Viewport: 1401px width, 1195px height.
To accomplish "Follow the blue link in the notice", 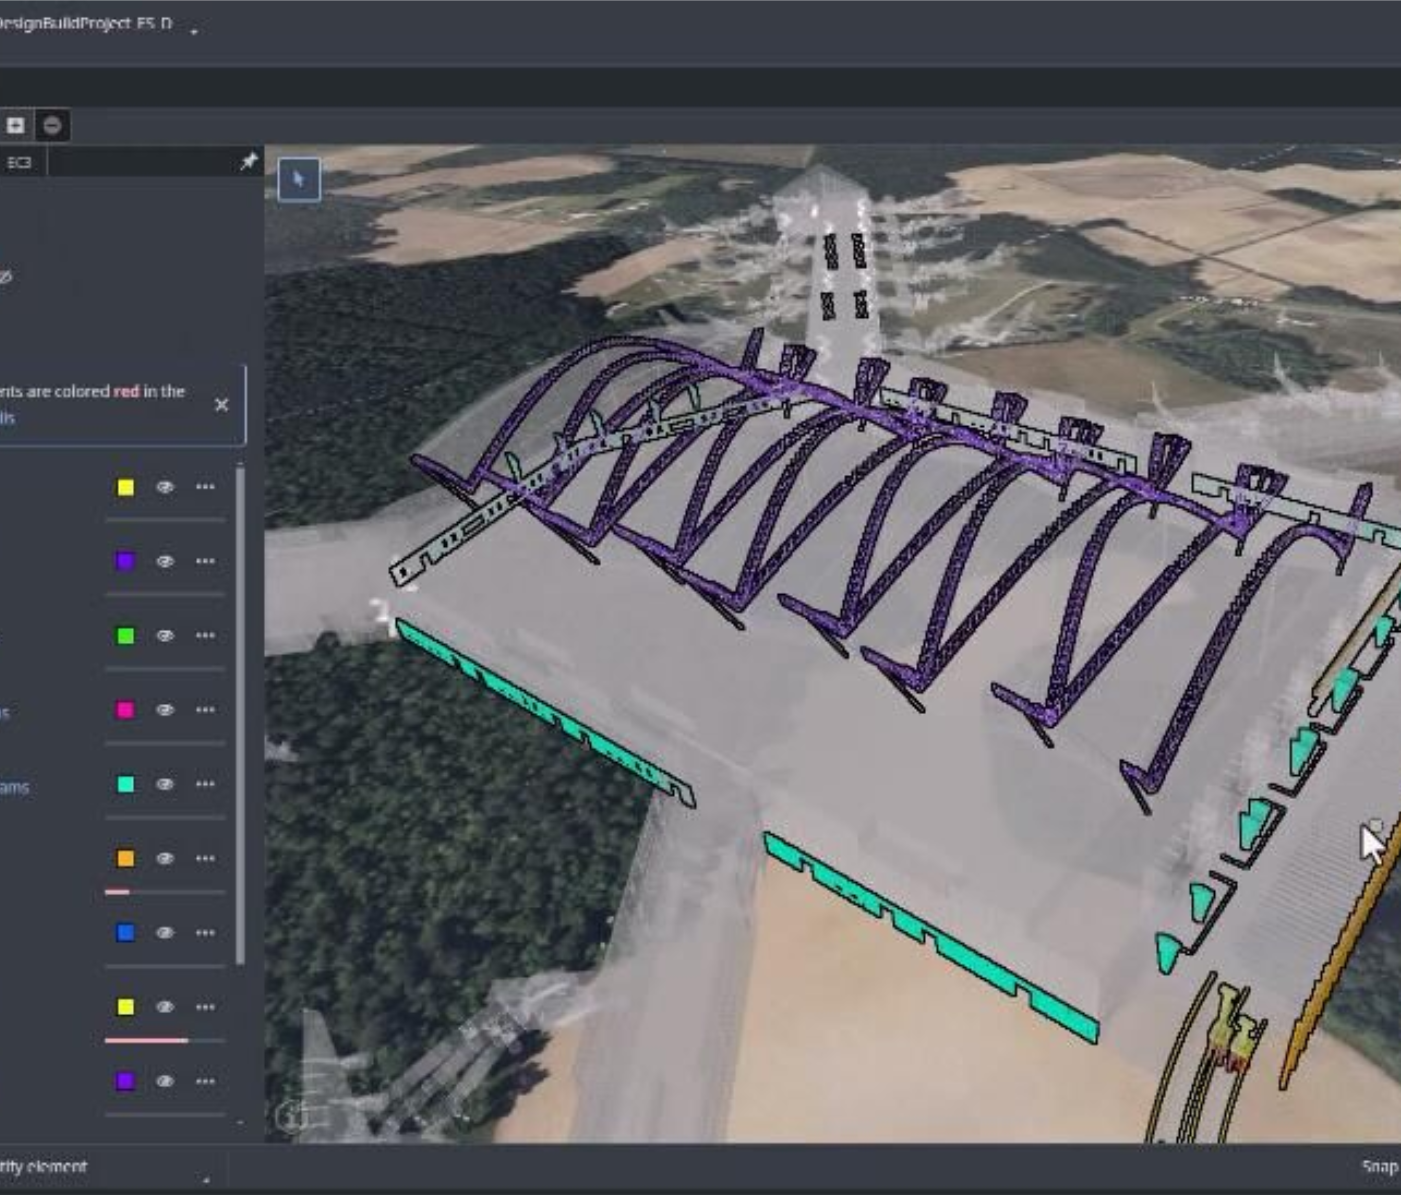I will point(7,418).
